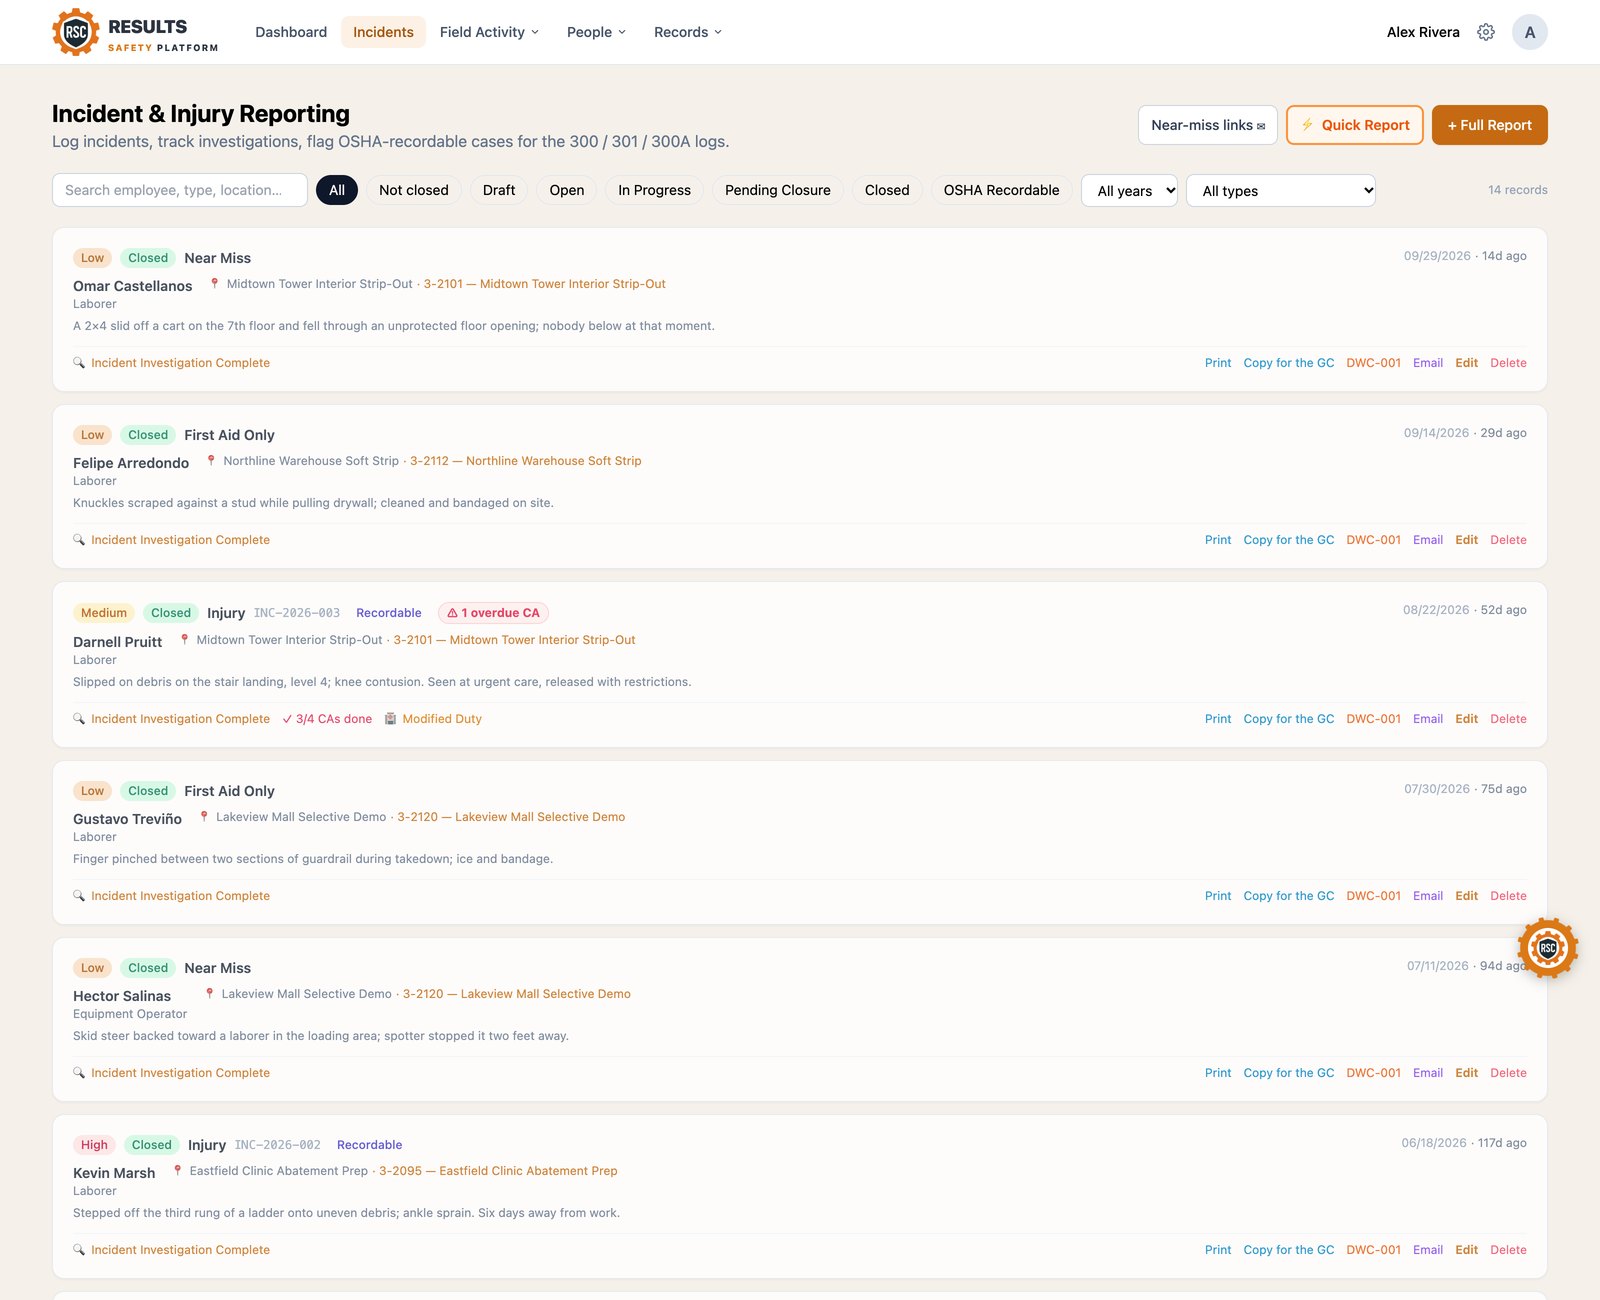Open the Records menu
Screen dimensions: 1600x1300
687,32
